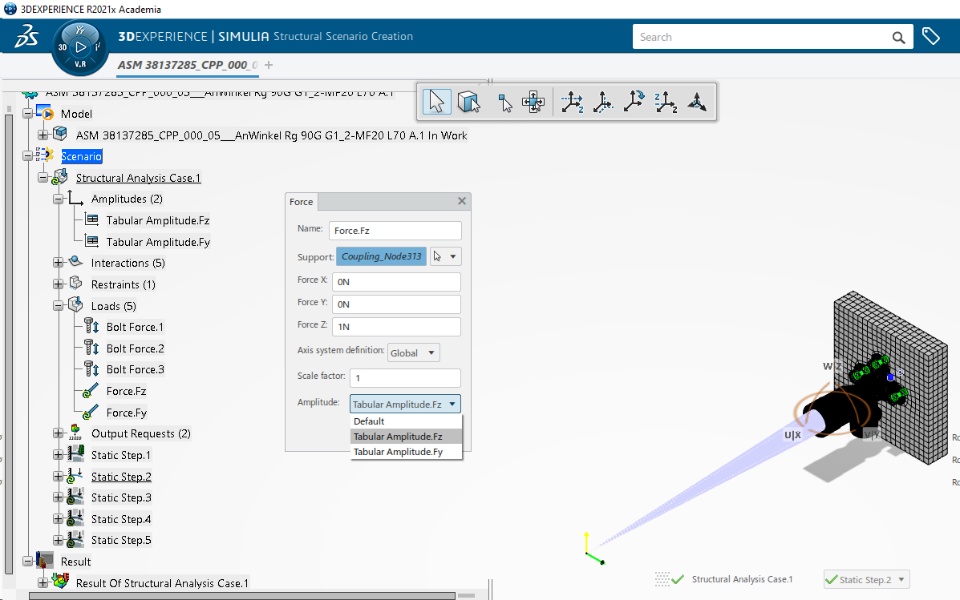
Task: Click the rotate axis system tool icon
Action: 634,101
